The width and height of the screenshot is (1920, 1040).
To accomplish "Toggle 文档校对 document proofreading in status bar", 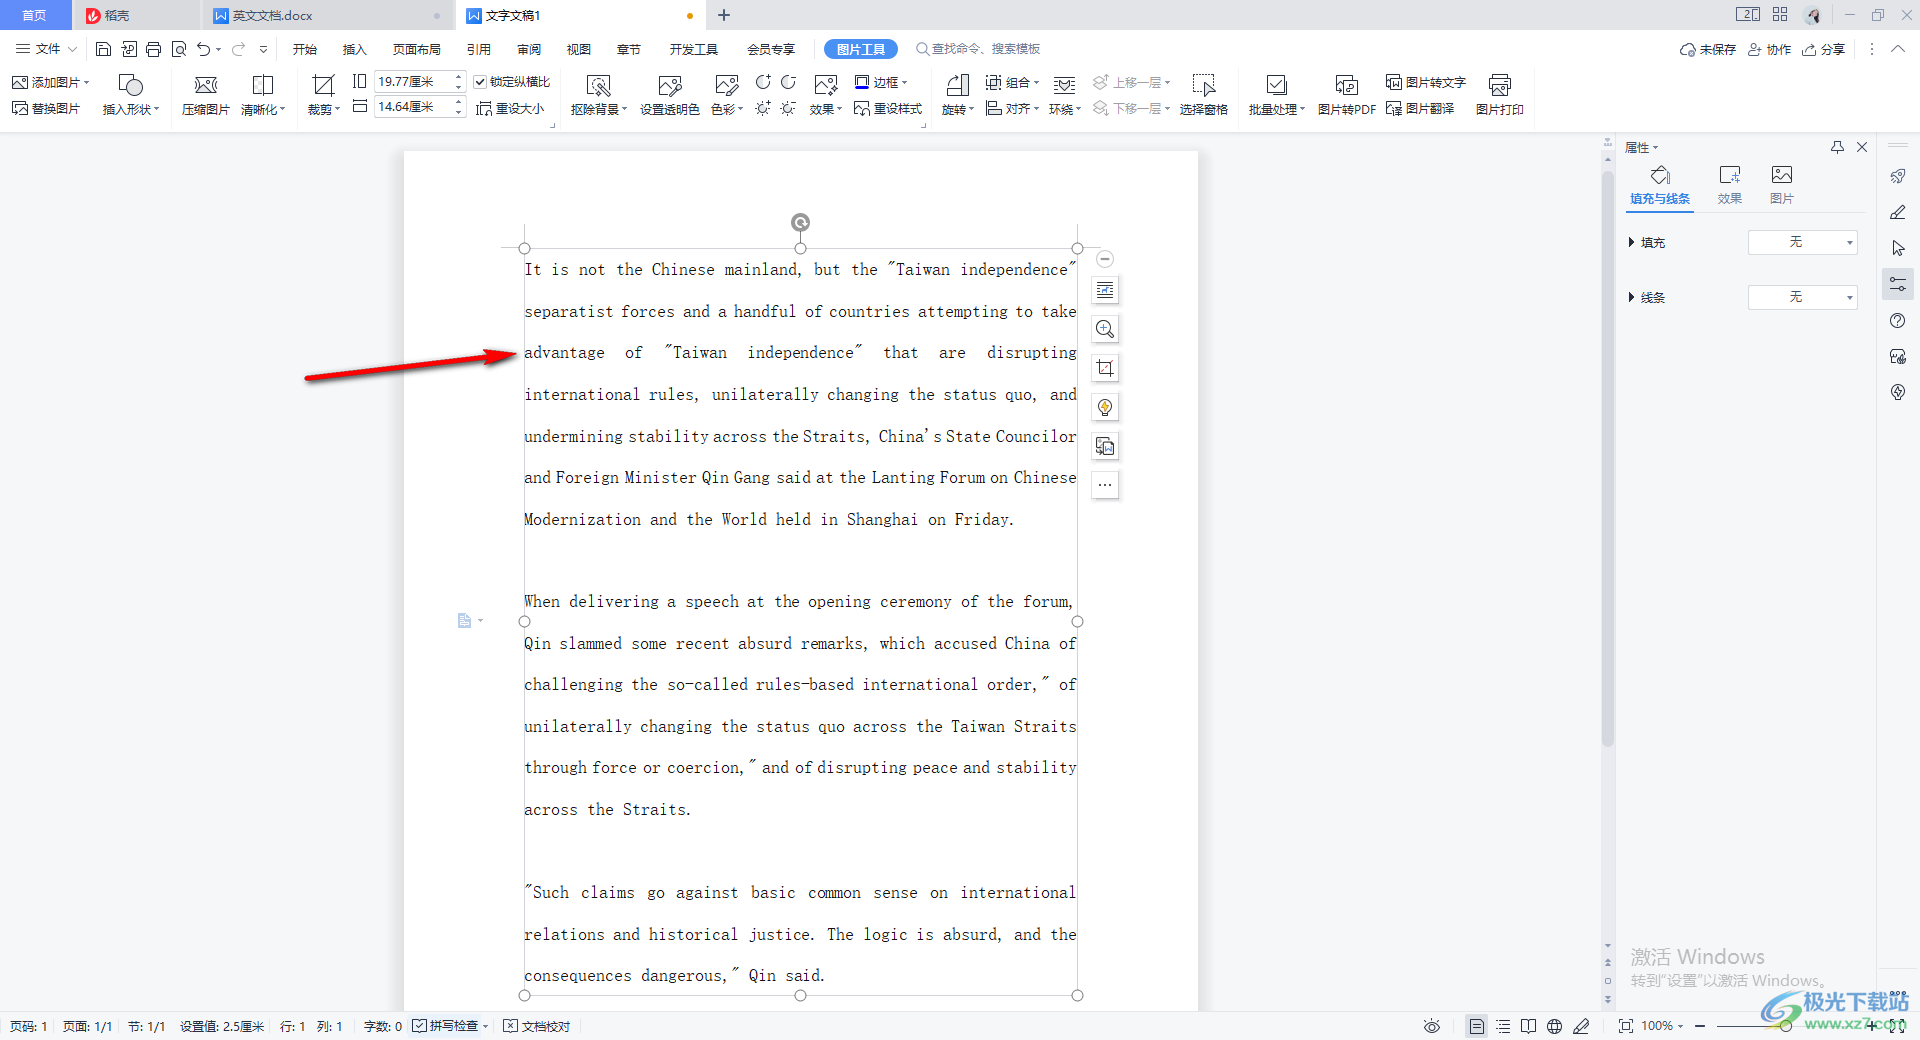I will [x=537, y=1026].
